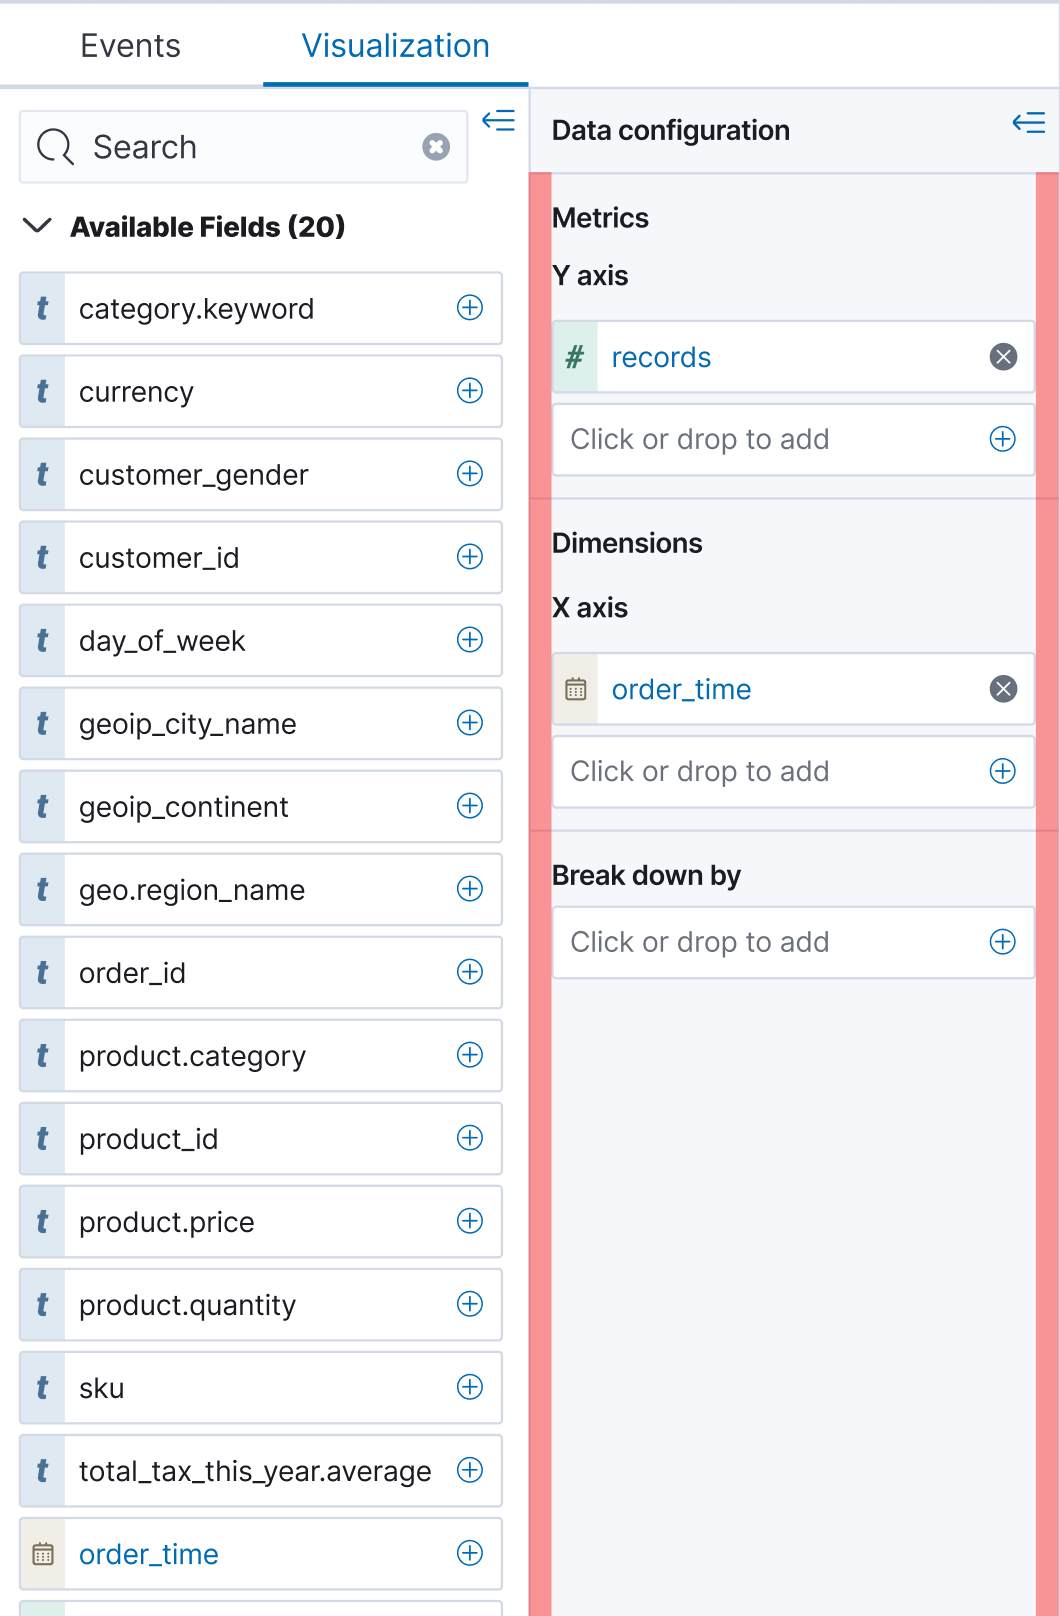Collapse the Data configuration panel arrow icon

point(1029,122)
